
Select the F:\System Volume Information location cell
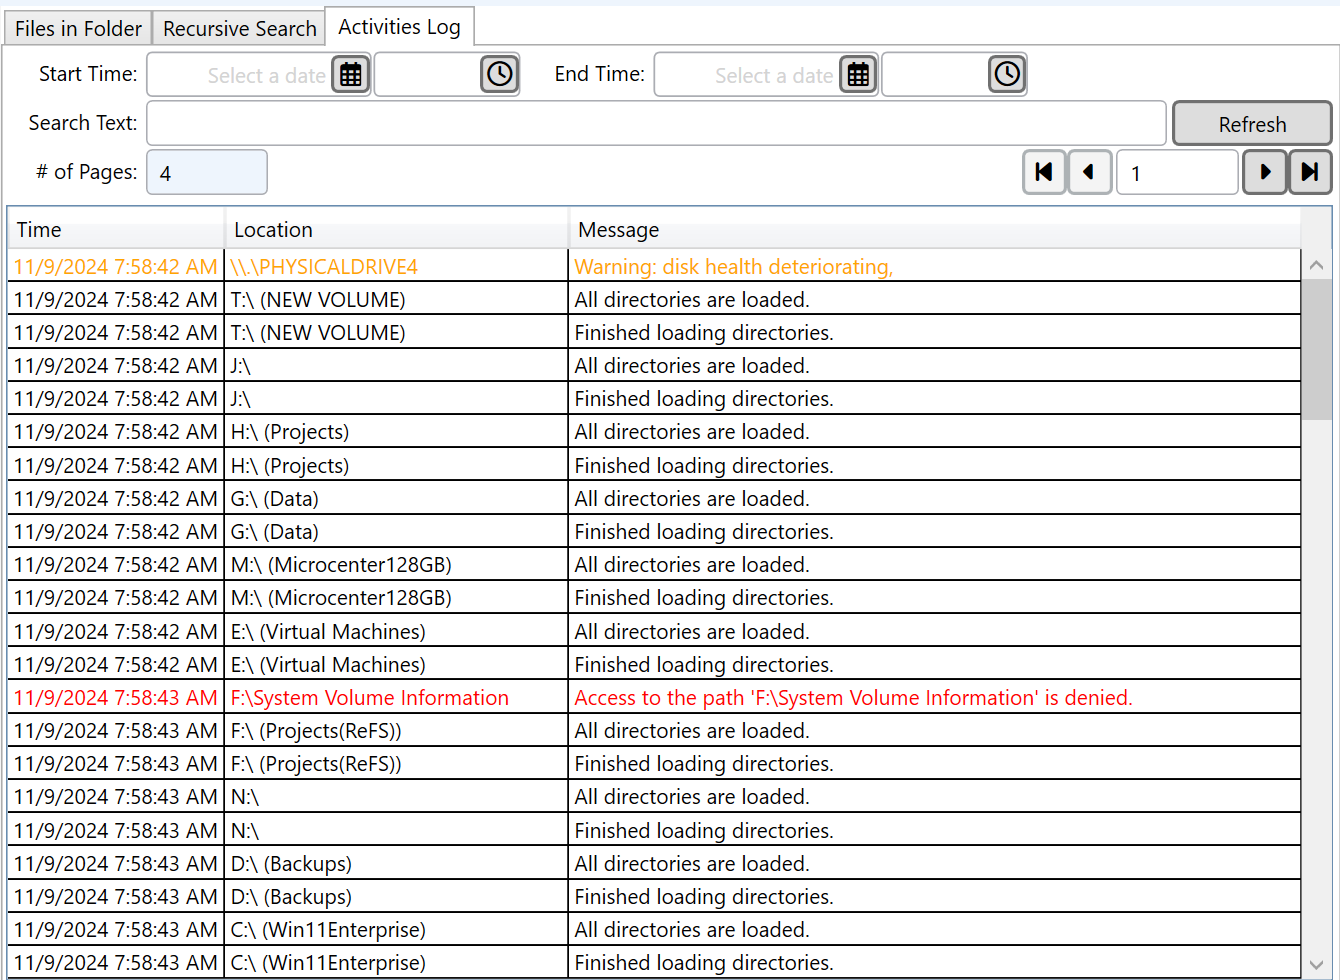(x=397, y=698)
